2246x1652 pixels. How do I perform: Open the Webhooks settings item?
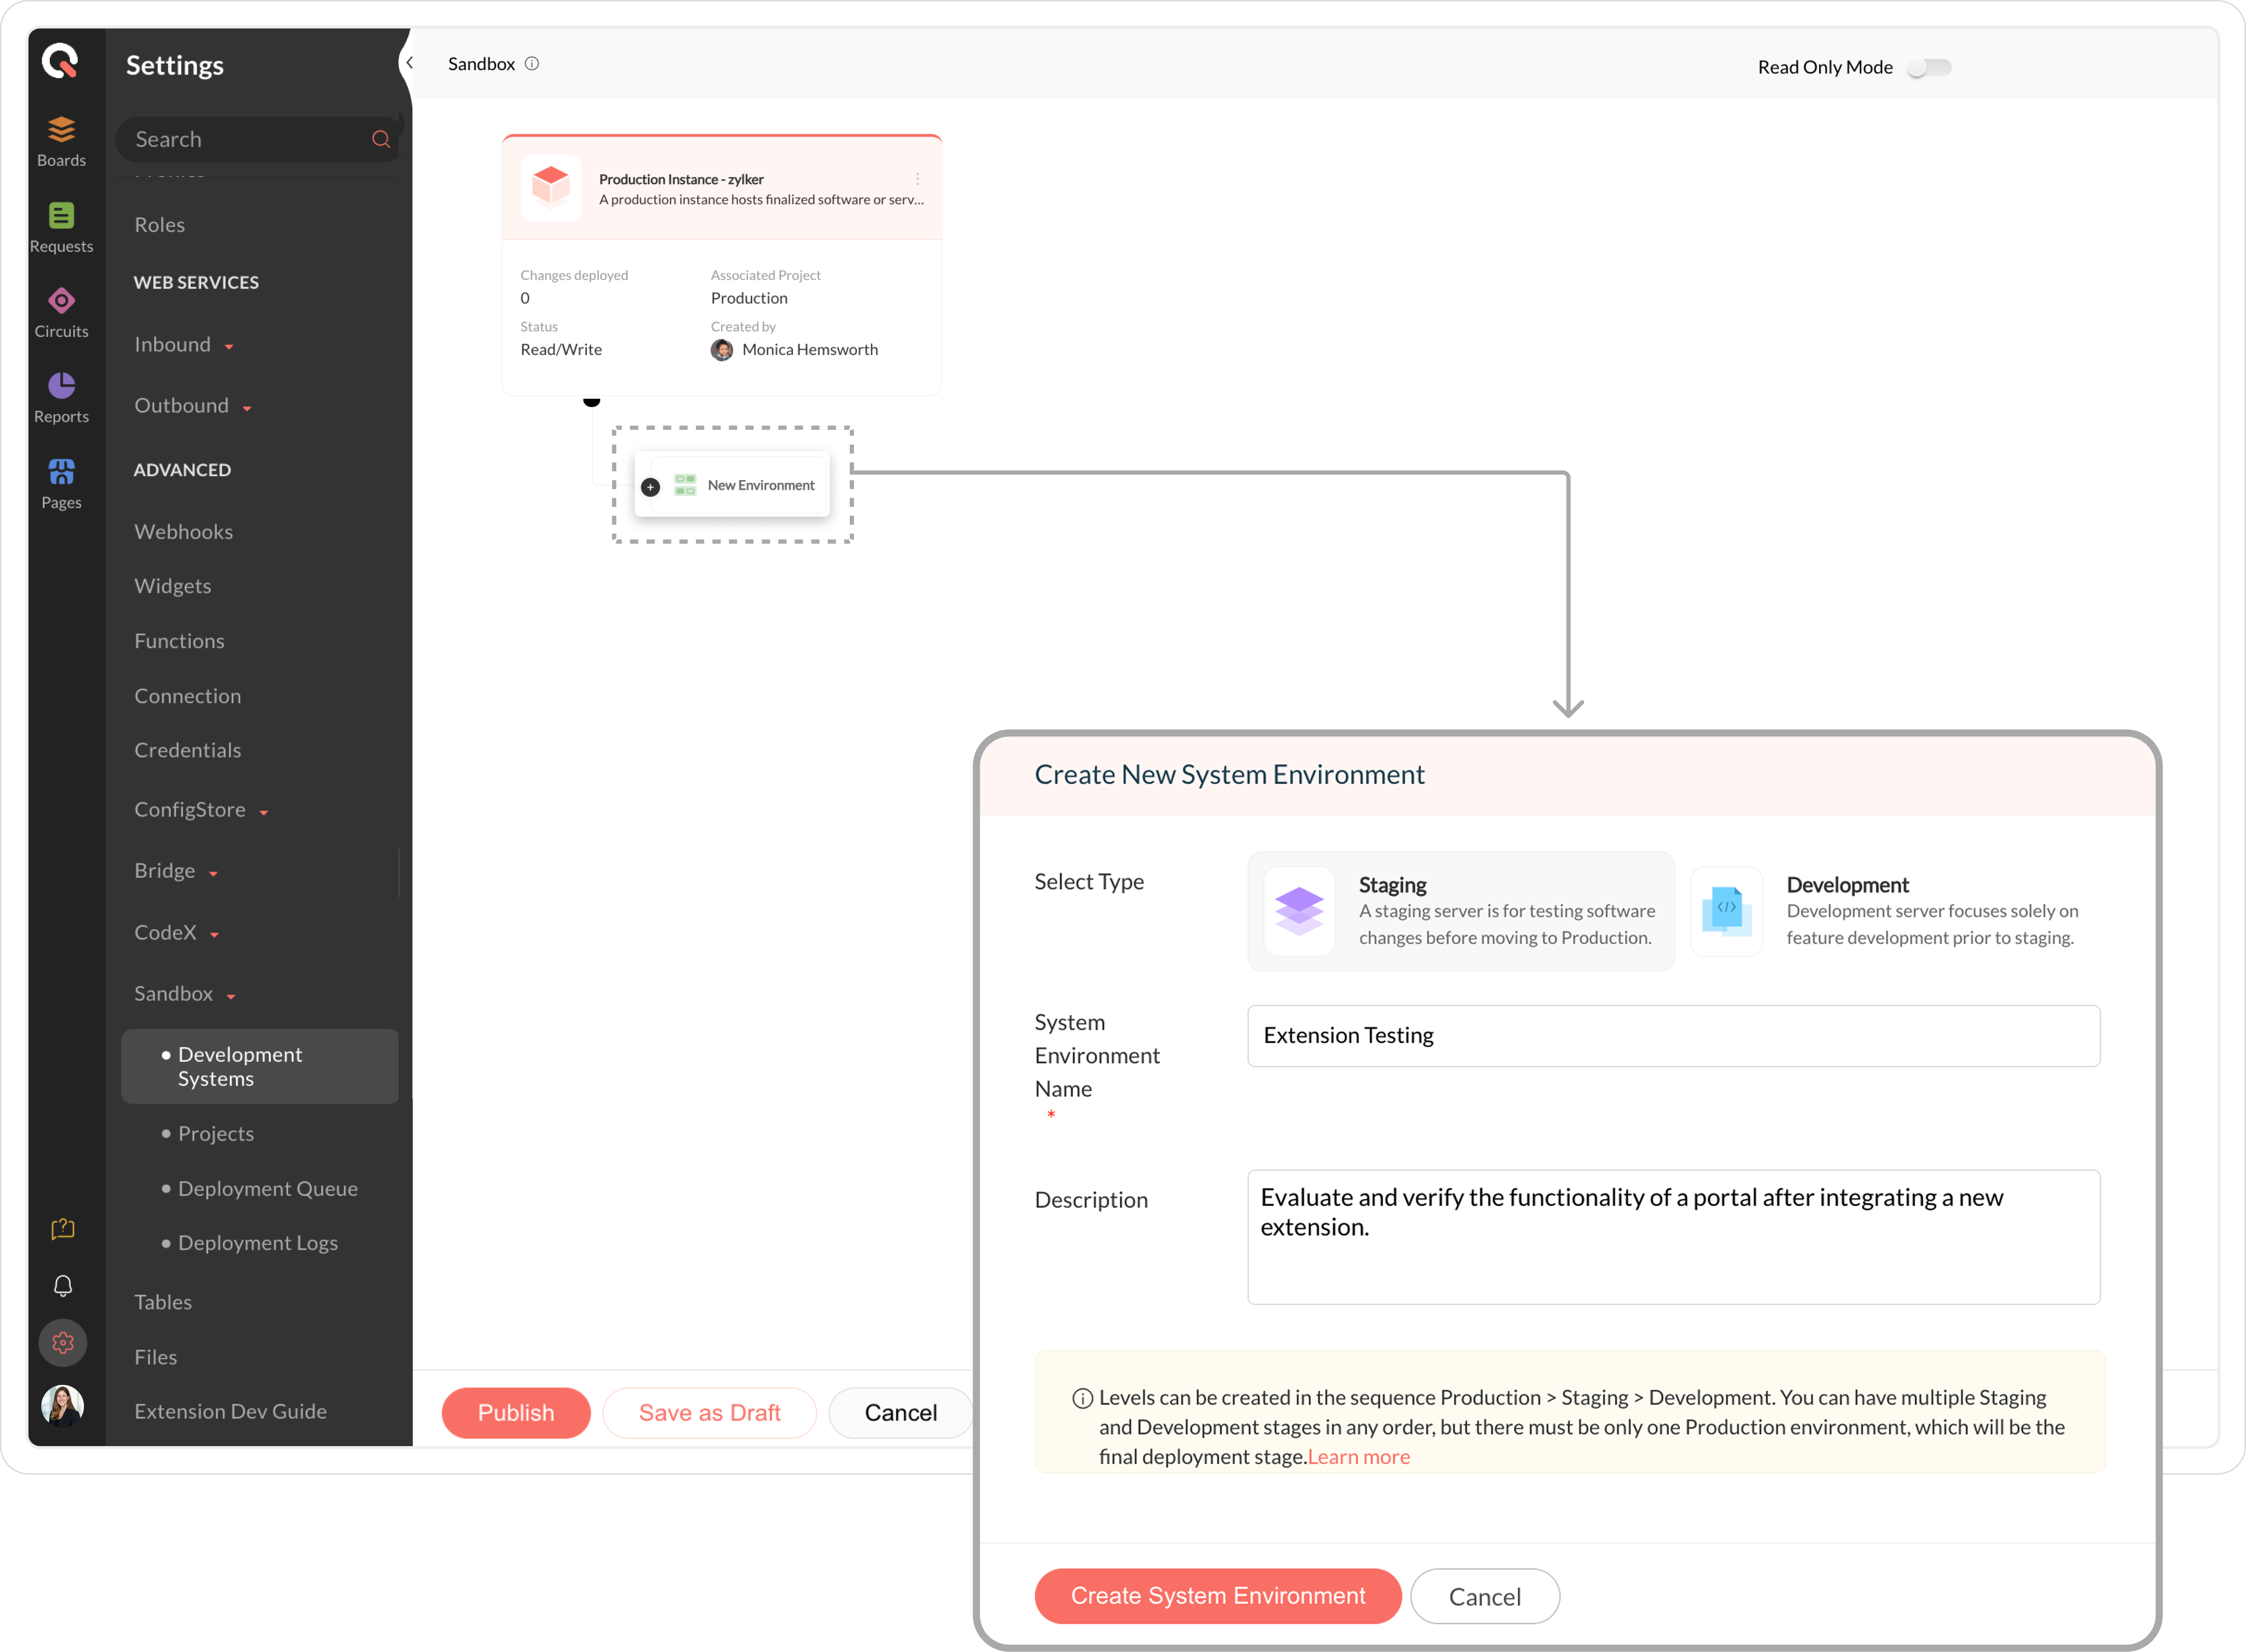tap(183, 532)
